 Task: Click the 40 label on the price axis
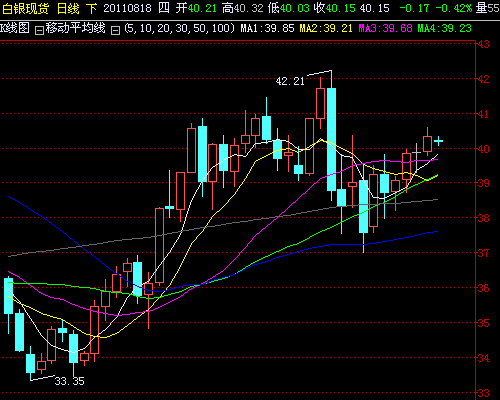[x=483, y=149]
